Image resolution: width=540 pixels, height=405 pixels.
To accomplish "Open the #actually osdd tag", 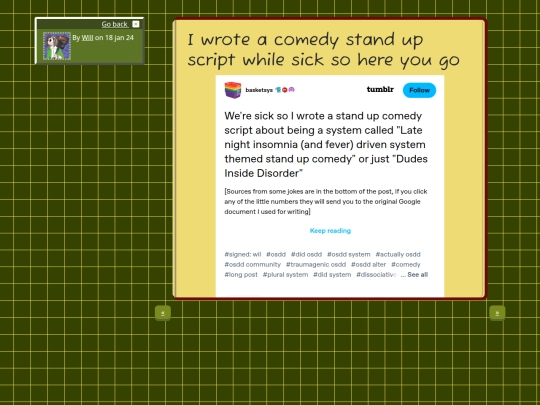I will 398,255.
